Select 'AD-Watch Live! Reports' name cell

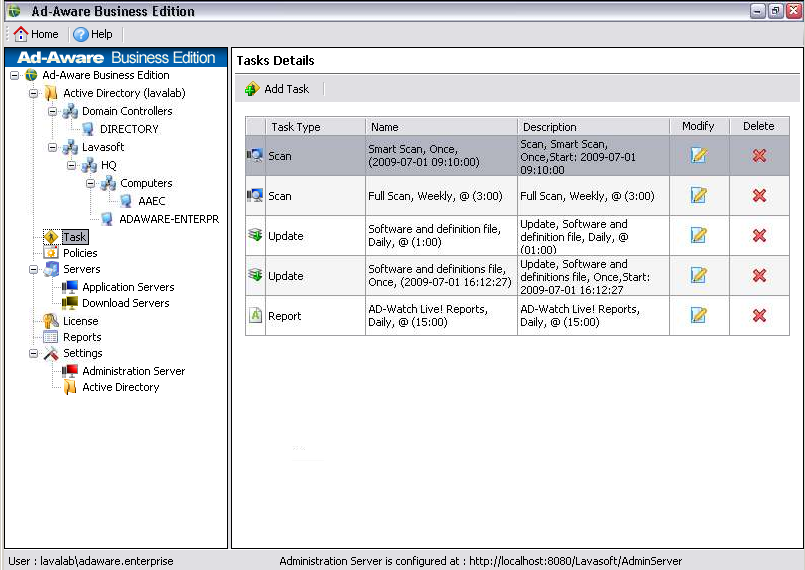(442, 316)
